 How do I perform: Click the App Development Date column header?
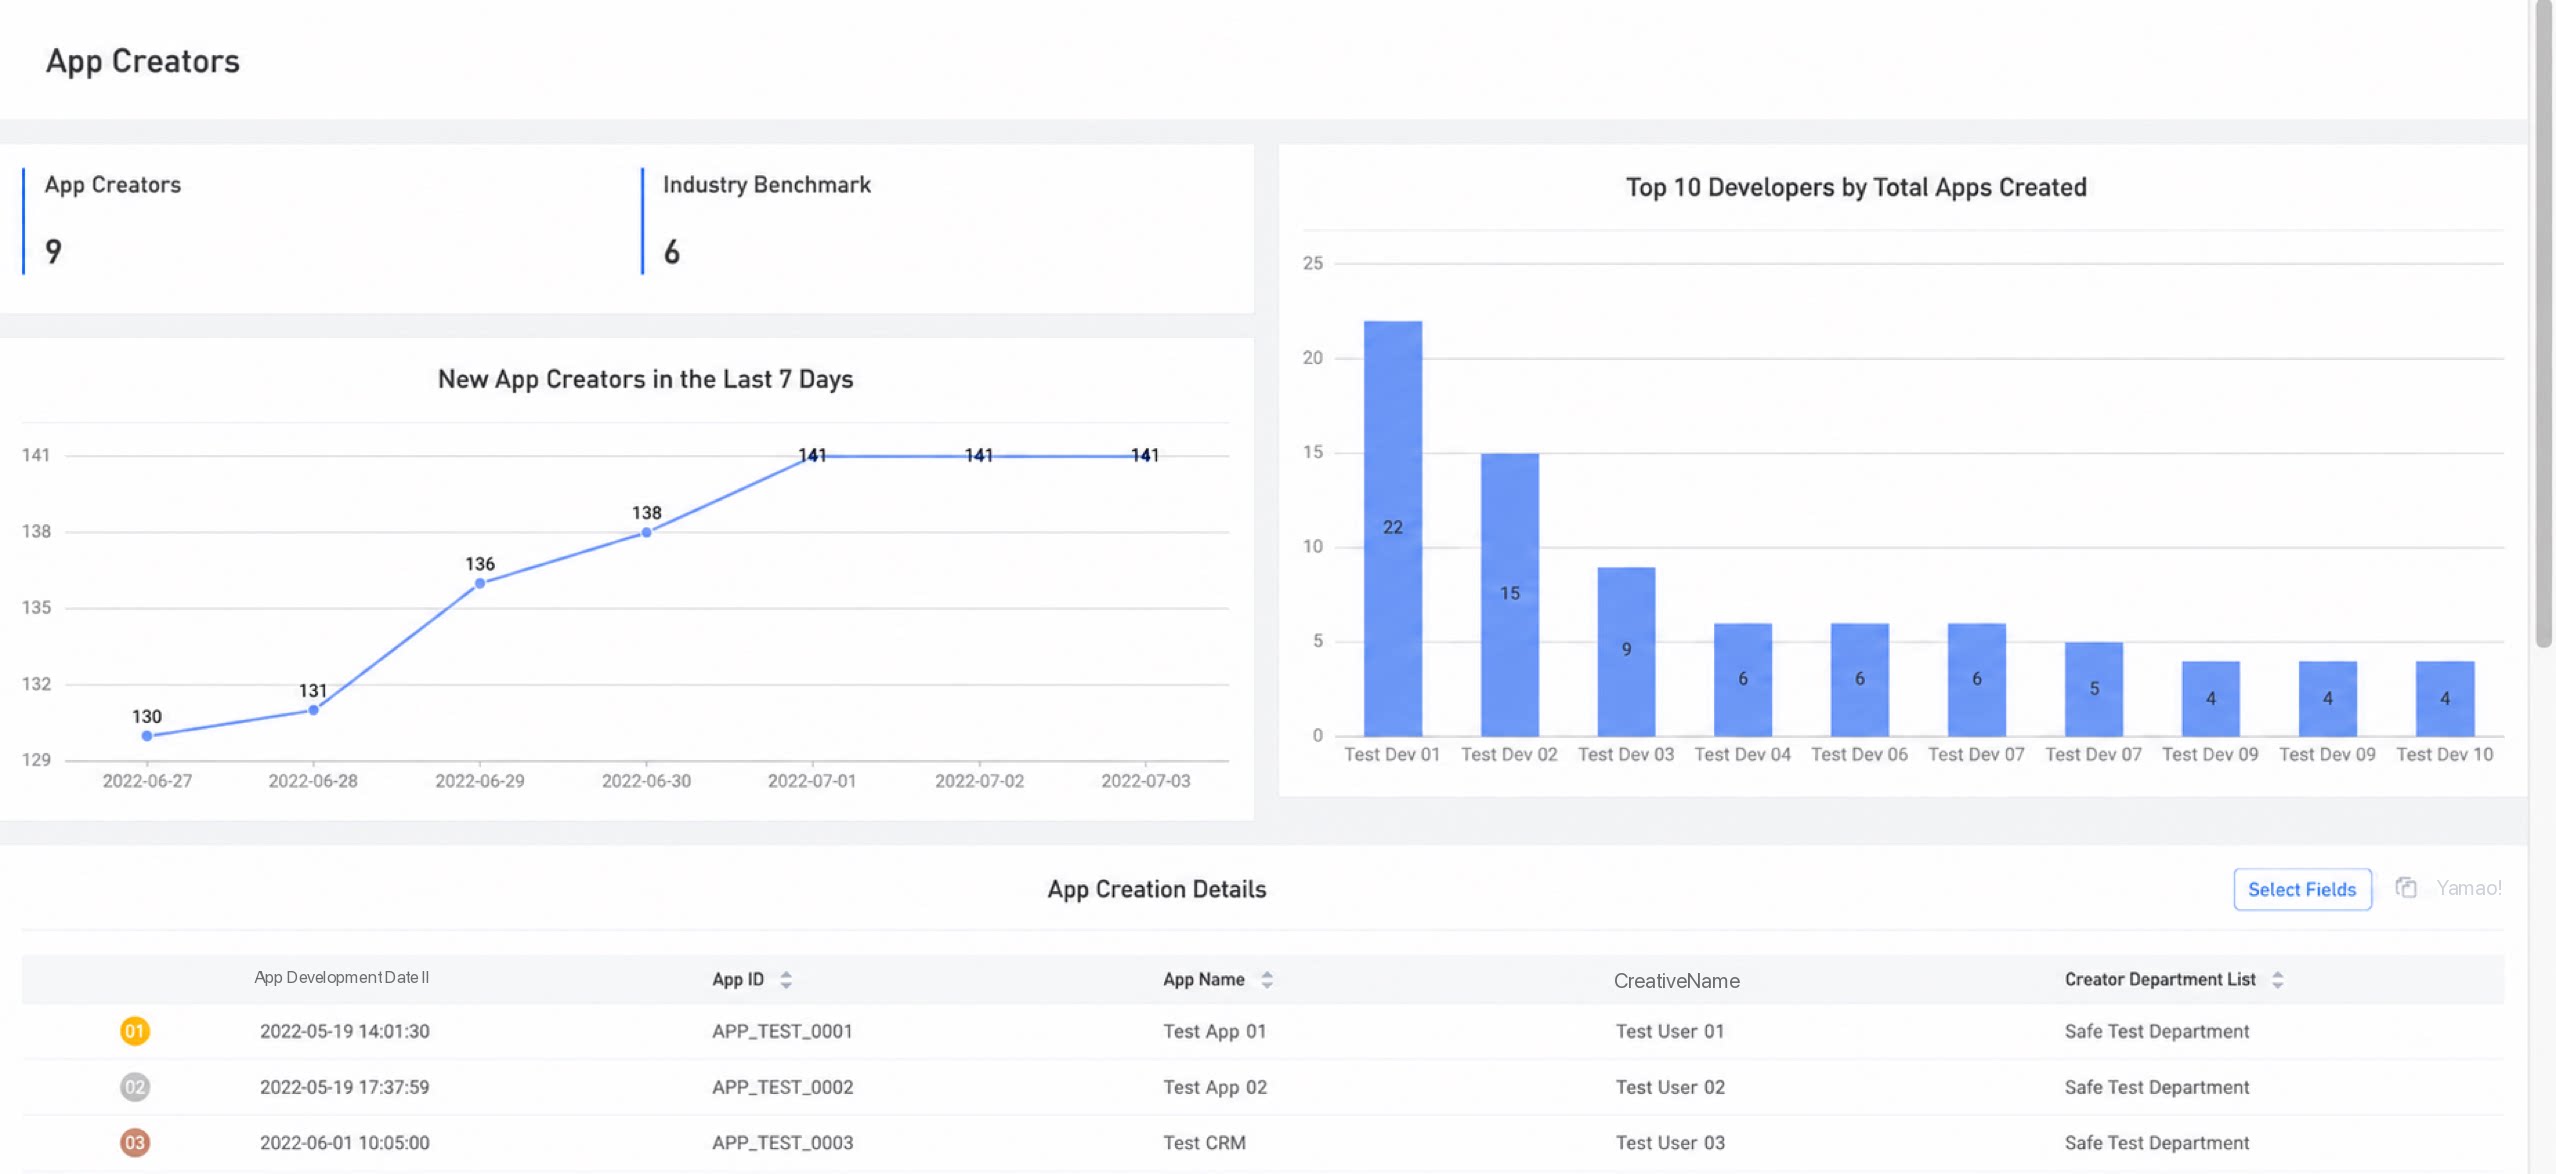point(341,978)
